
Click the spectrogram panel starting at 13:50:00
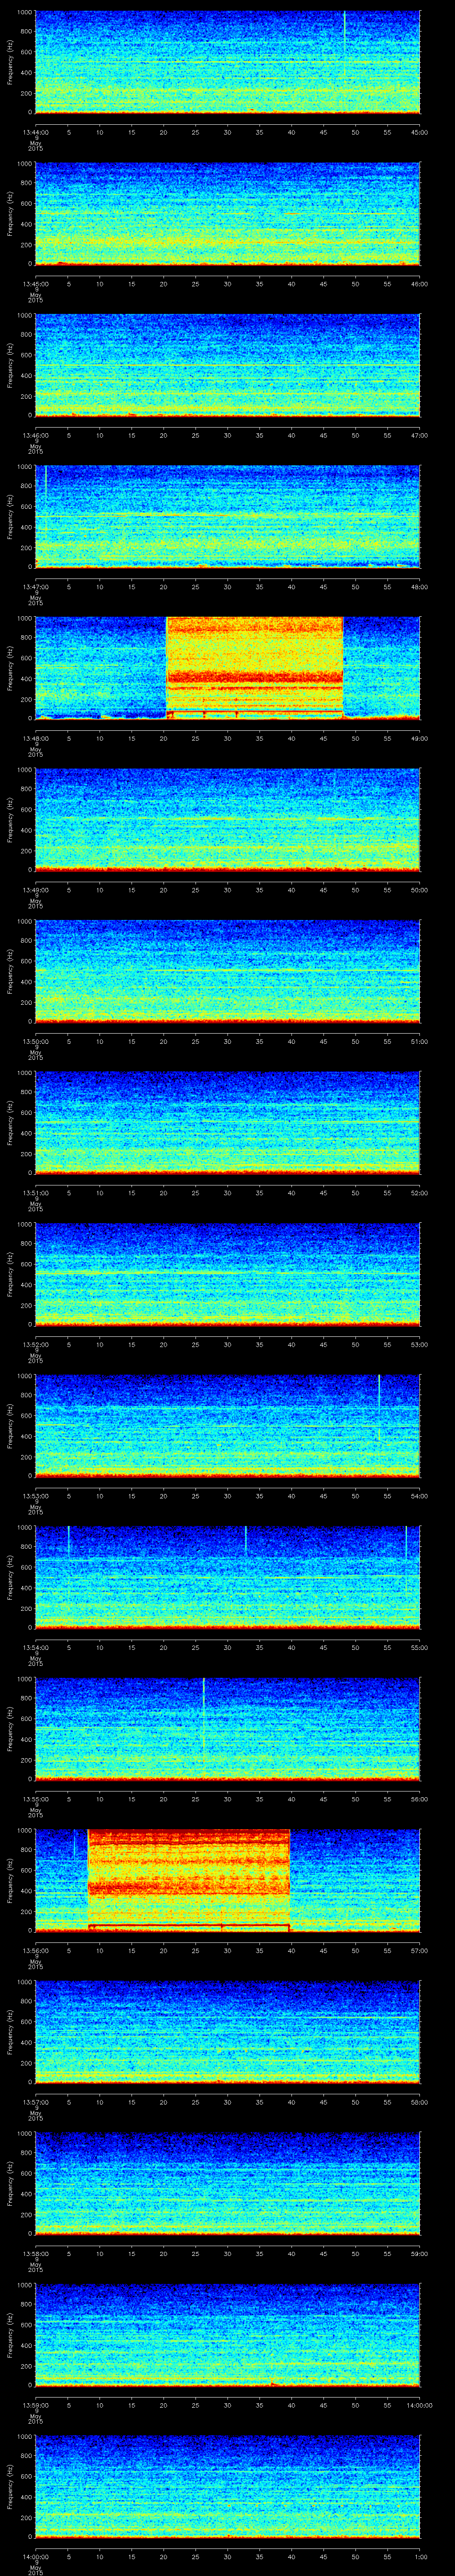227,972
